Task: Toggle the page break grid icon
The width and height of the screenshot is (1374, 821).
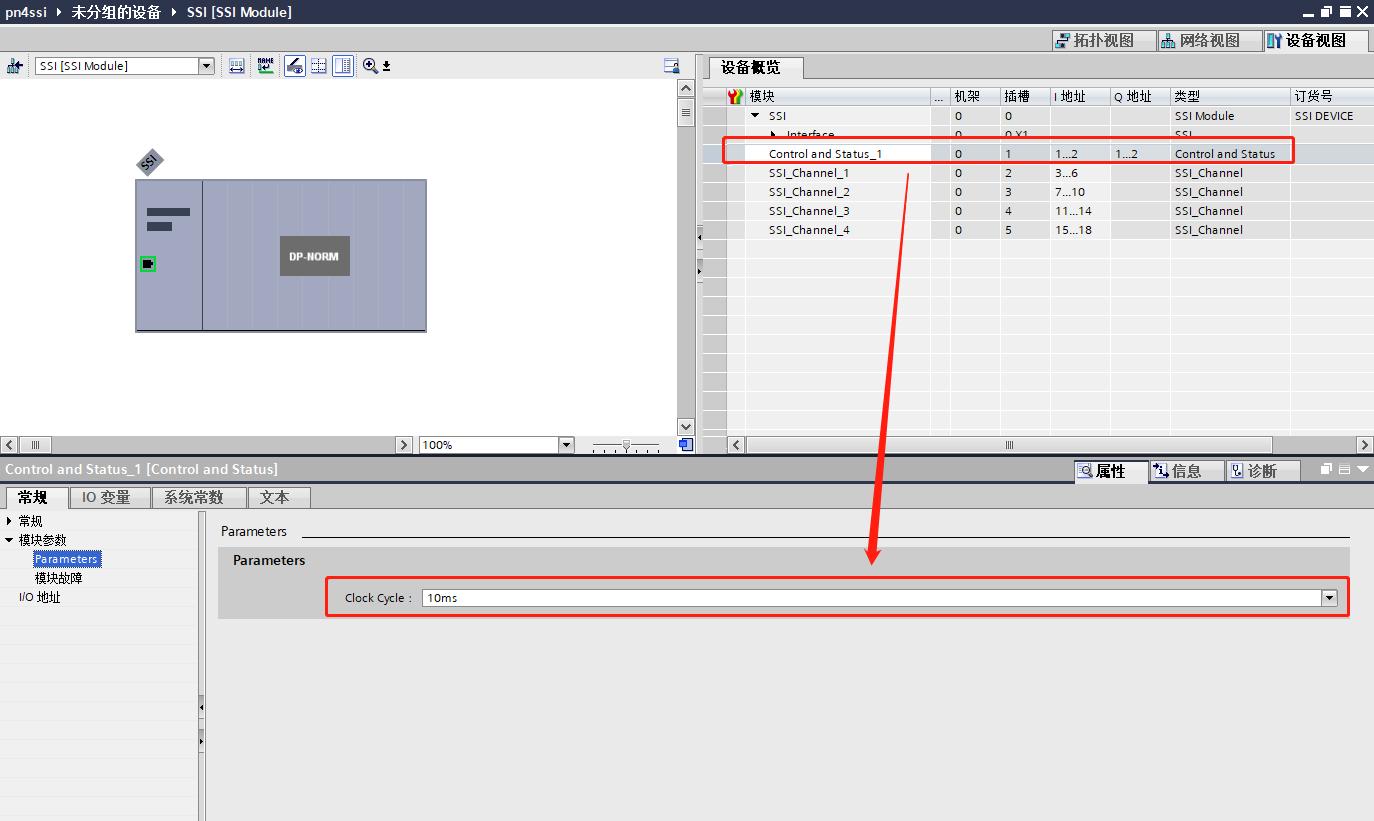Action: click(319, 66)
